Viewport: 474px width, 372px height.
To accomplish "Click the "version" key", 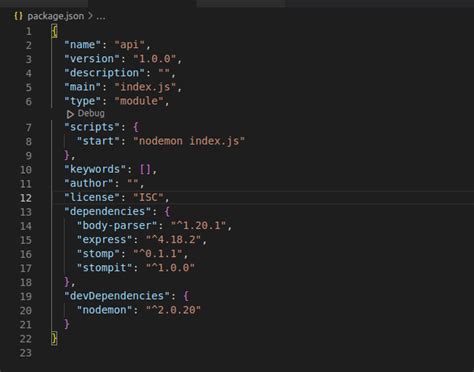I will click(x=92, y=59).
